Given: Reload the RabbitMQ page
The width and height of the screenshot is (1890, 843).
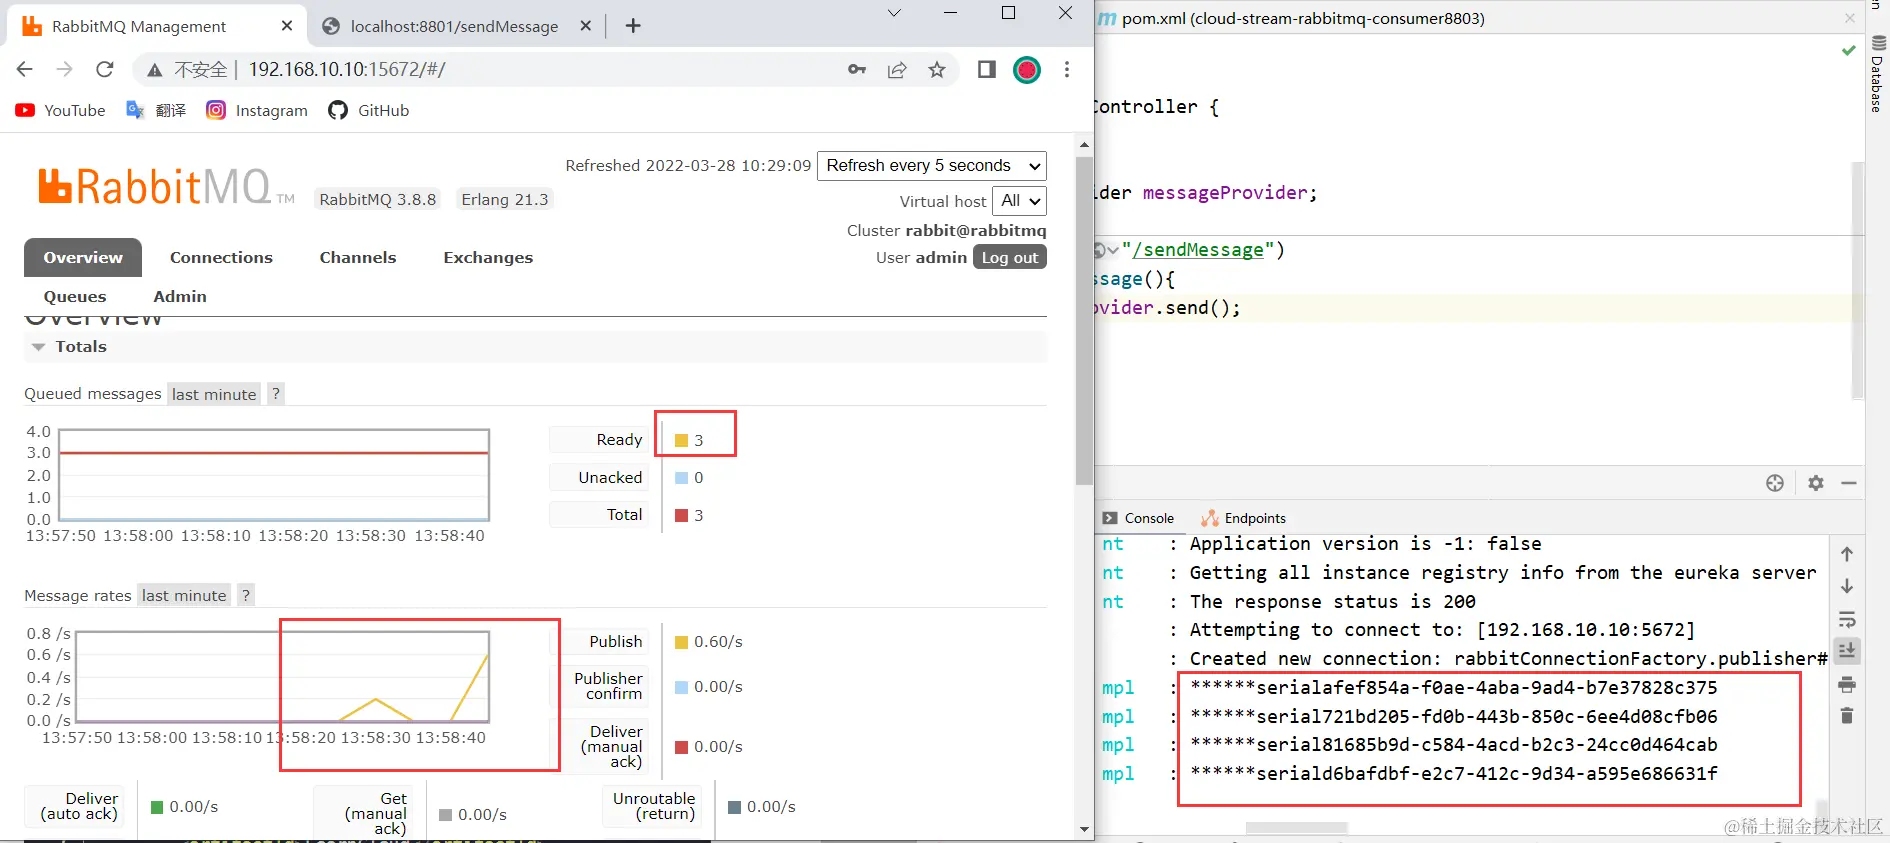Looking at the screenshot, I should tap(104, 69).
